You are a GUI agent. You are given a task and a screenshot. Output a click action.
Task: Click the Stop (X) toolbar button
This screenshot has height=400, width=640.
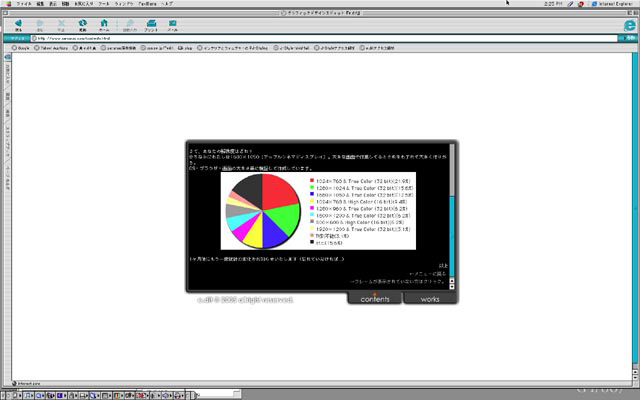pyautogui.click(x=61, y=25)
